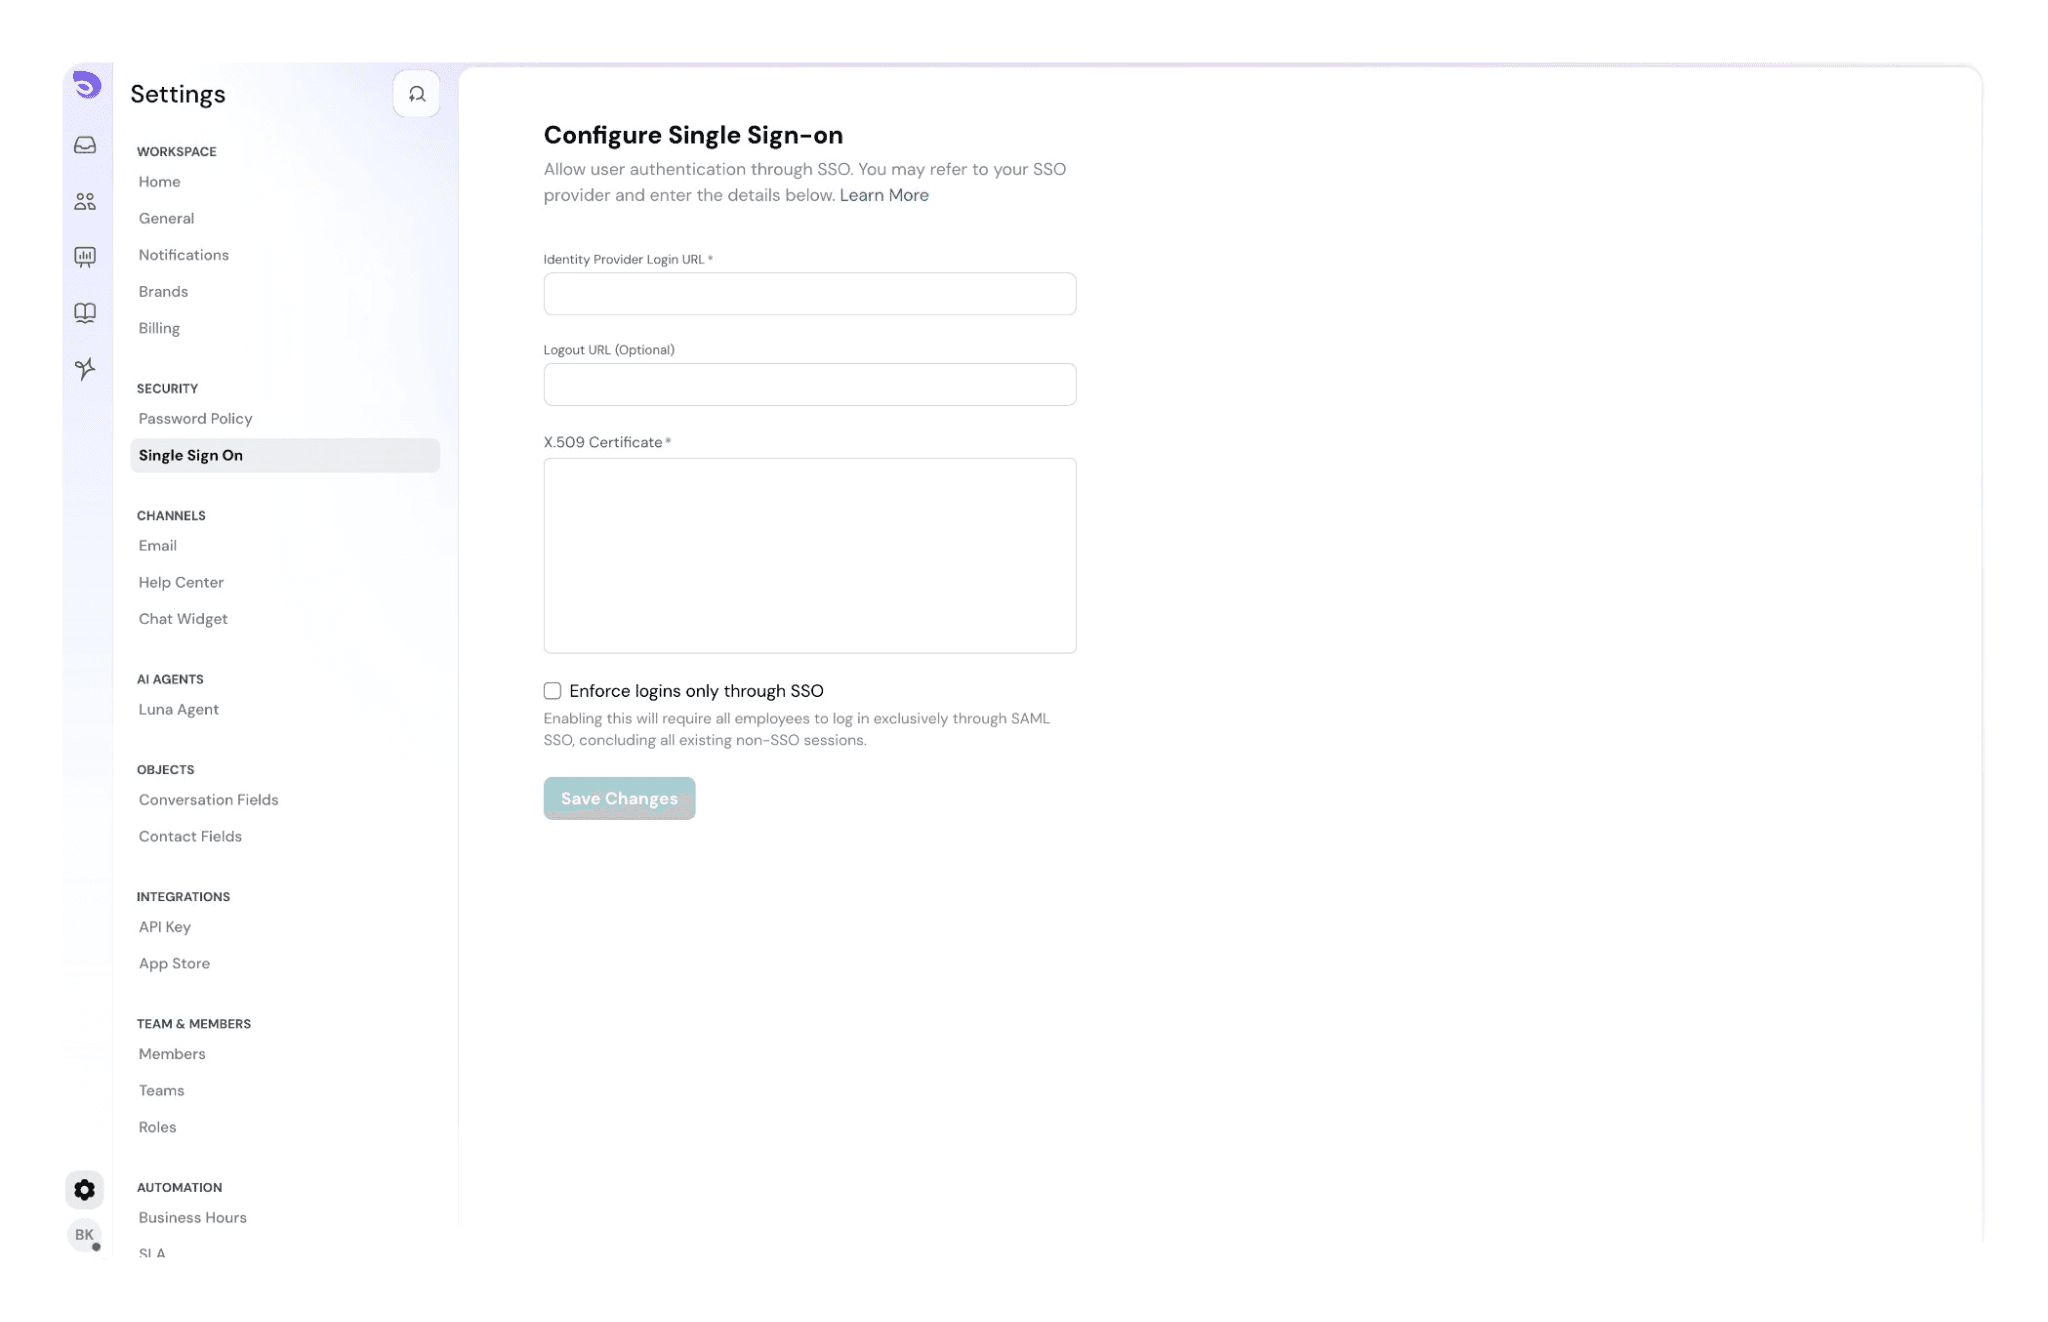This screenshot has height=1322, width=2048.
Task: Click the X.509 Certificate text area
Action: (809, 556)
